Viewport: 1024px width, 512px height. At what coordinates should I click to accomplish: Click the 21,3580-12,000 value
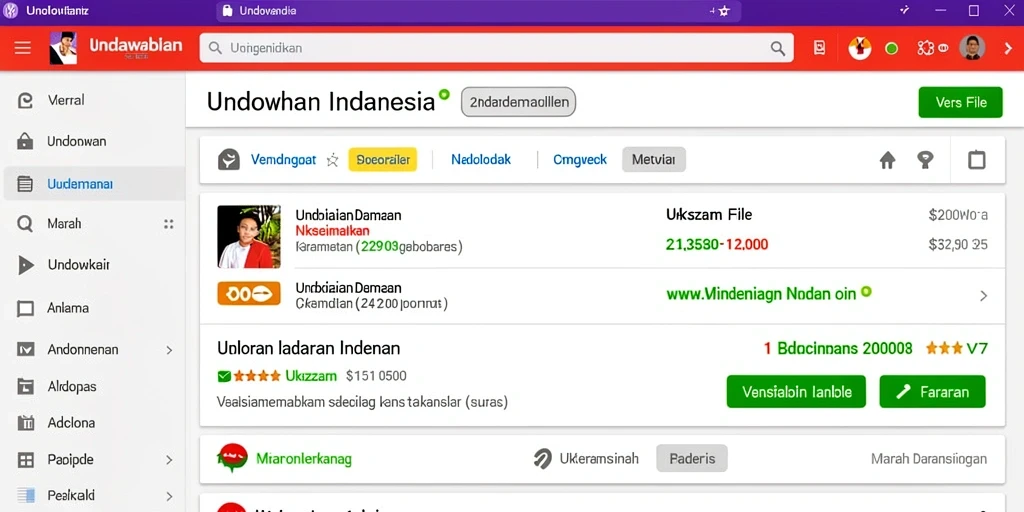717,245
